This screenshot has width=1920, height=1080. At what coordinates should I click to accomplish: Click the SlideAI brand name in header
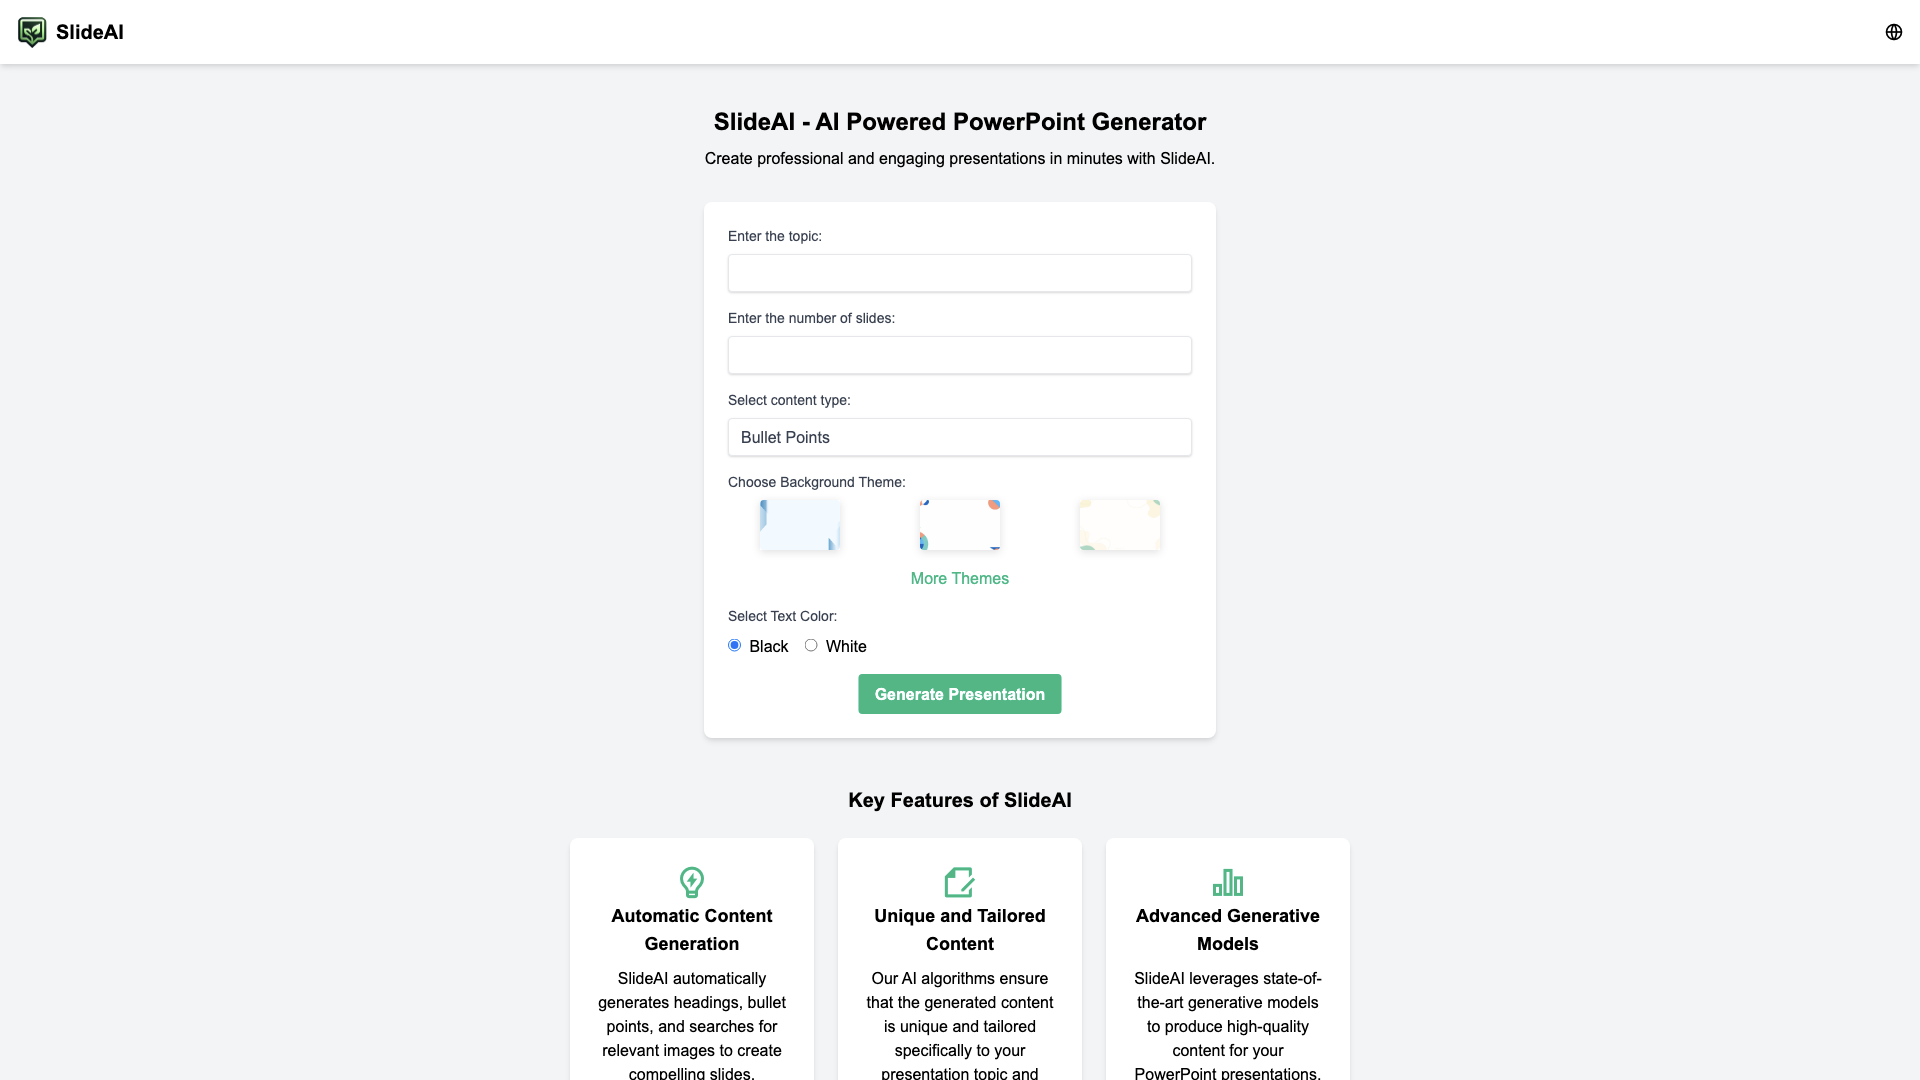90,32
